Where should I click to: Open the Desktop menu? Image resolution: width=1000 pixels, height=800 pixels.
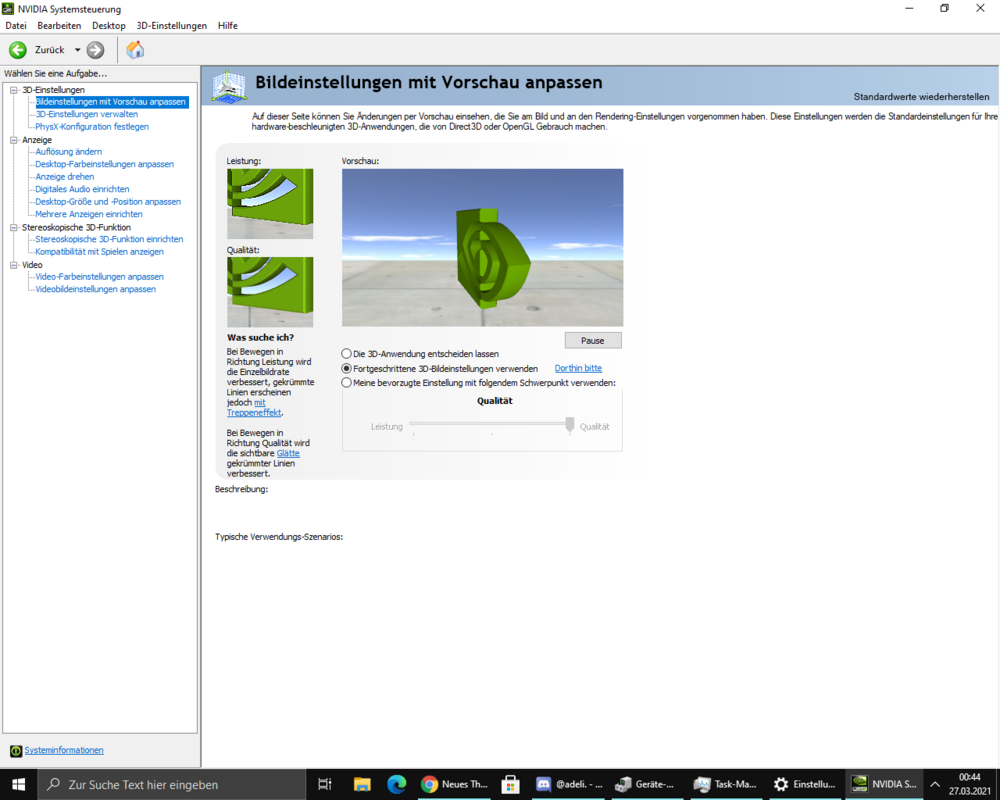pyautogui.click(x=108, y=25)
